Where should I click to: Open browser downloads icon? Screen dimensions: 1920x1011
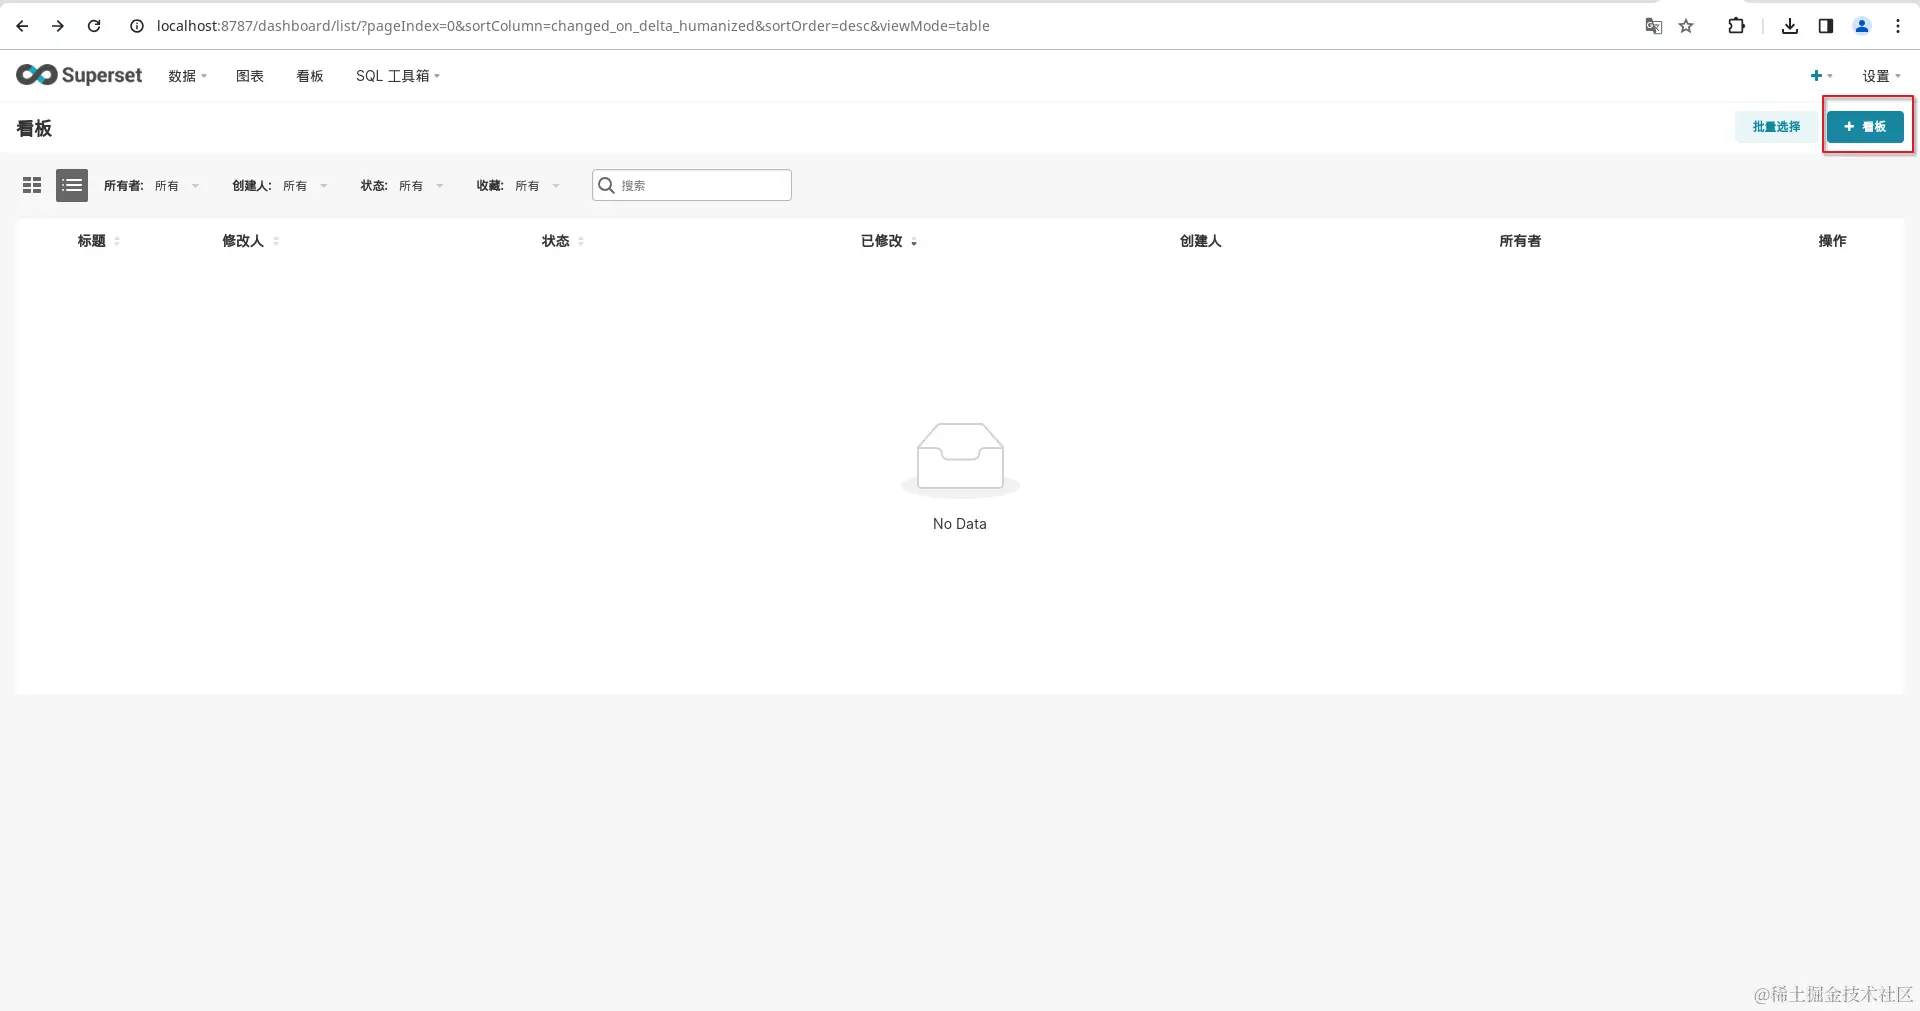click(1790, 26)
